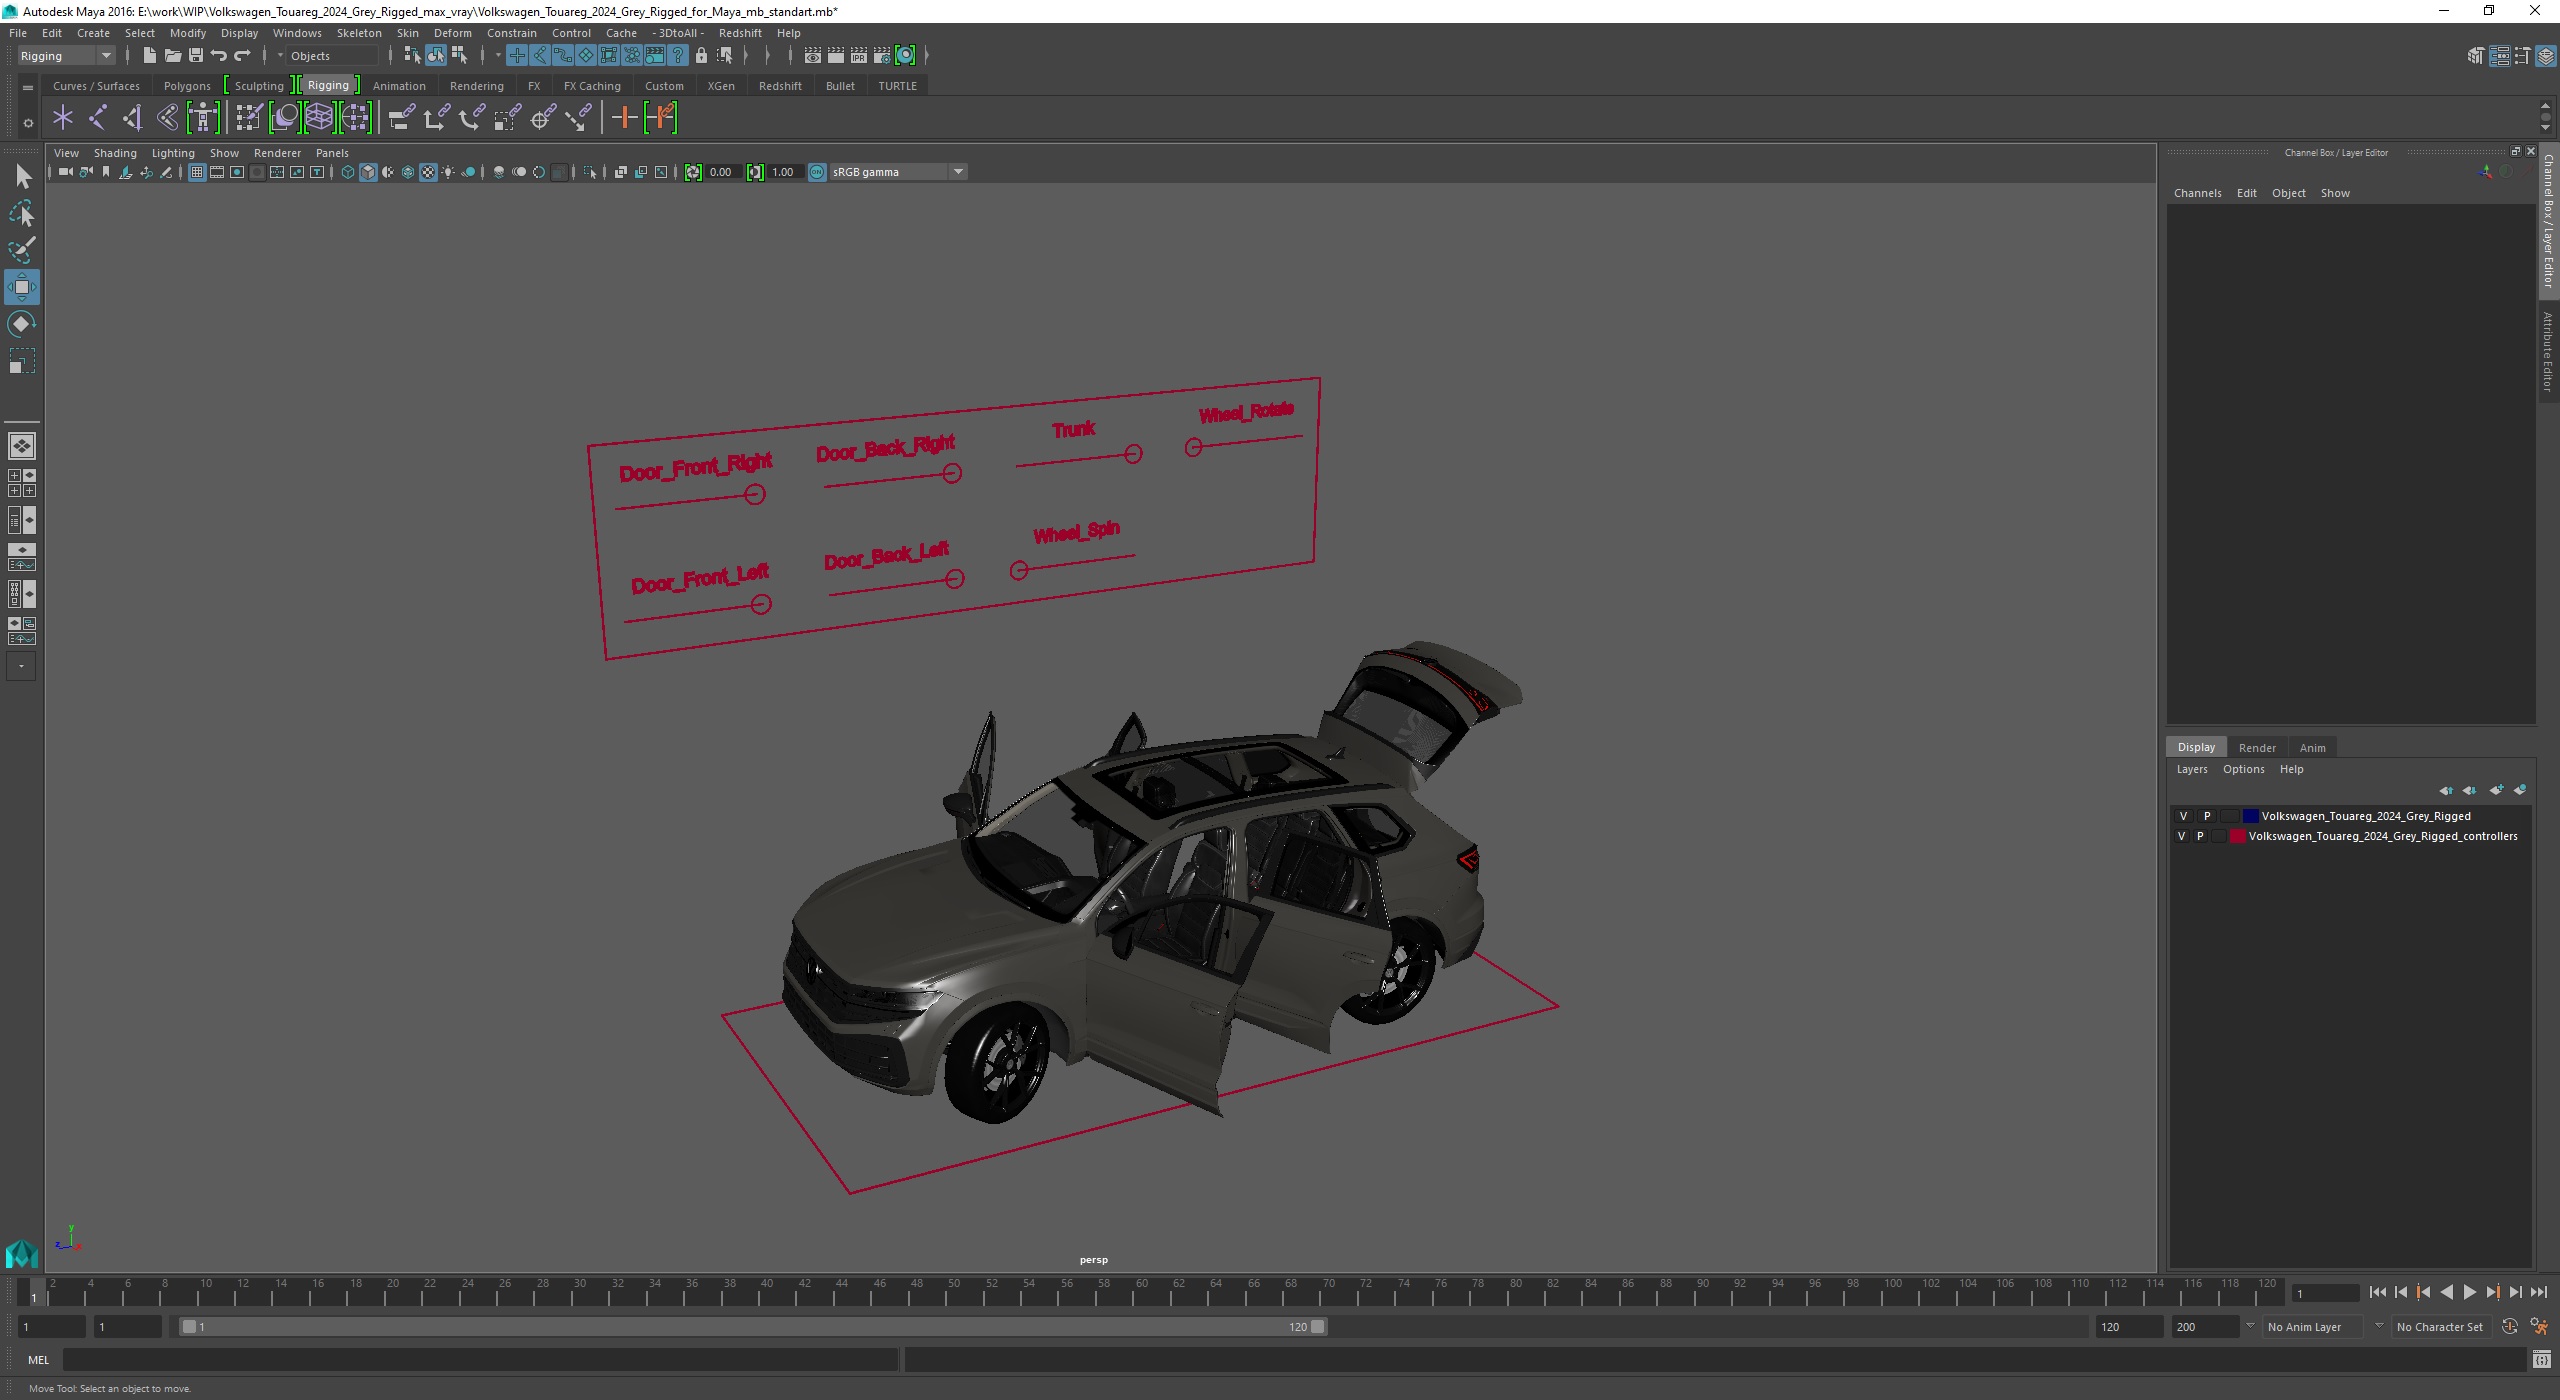Open the HumanIK character shelf icon
2560x1400 pixels.
[202, 118]
